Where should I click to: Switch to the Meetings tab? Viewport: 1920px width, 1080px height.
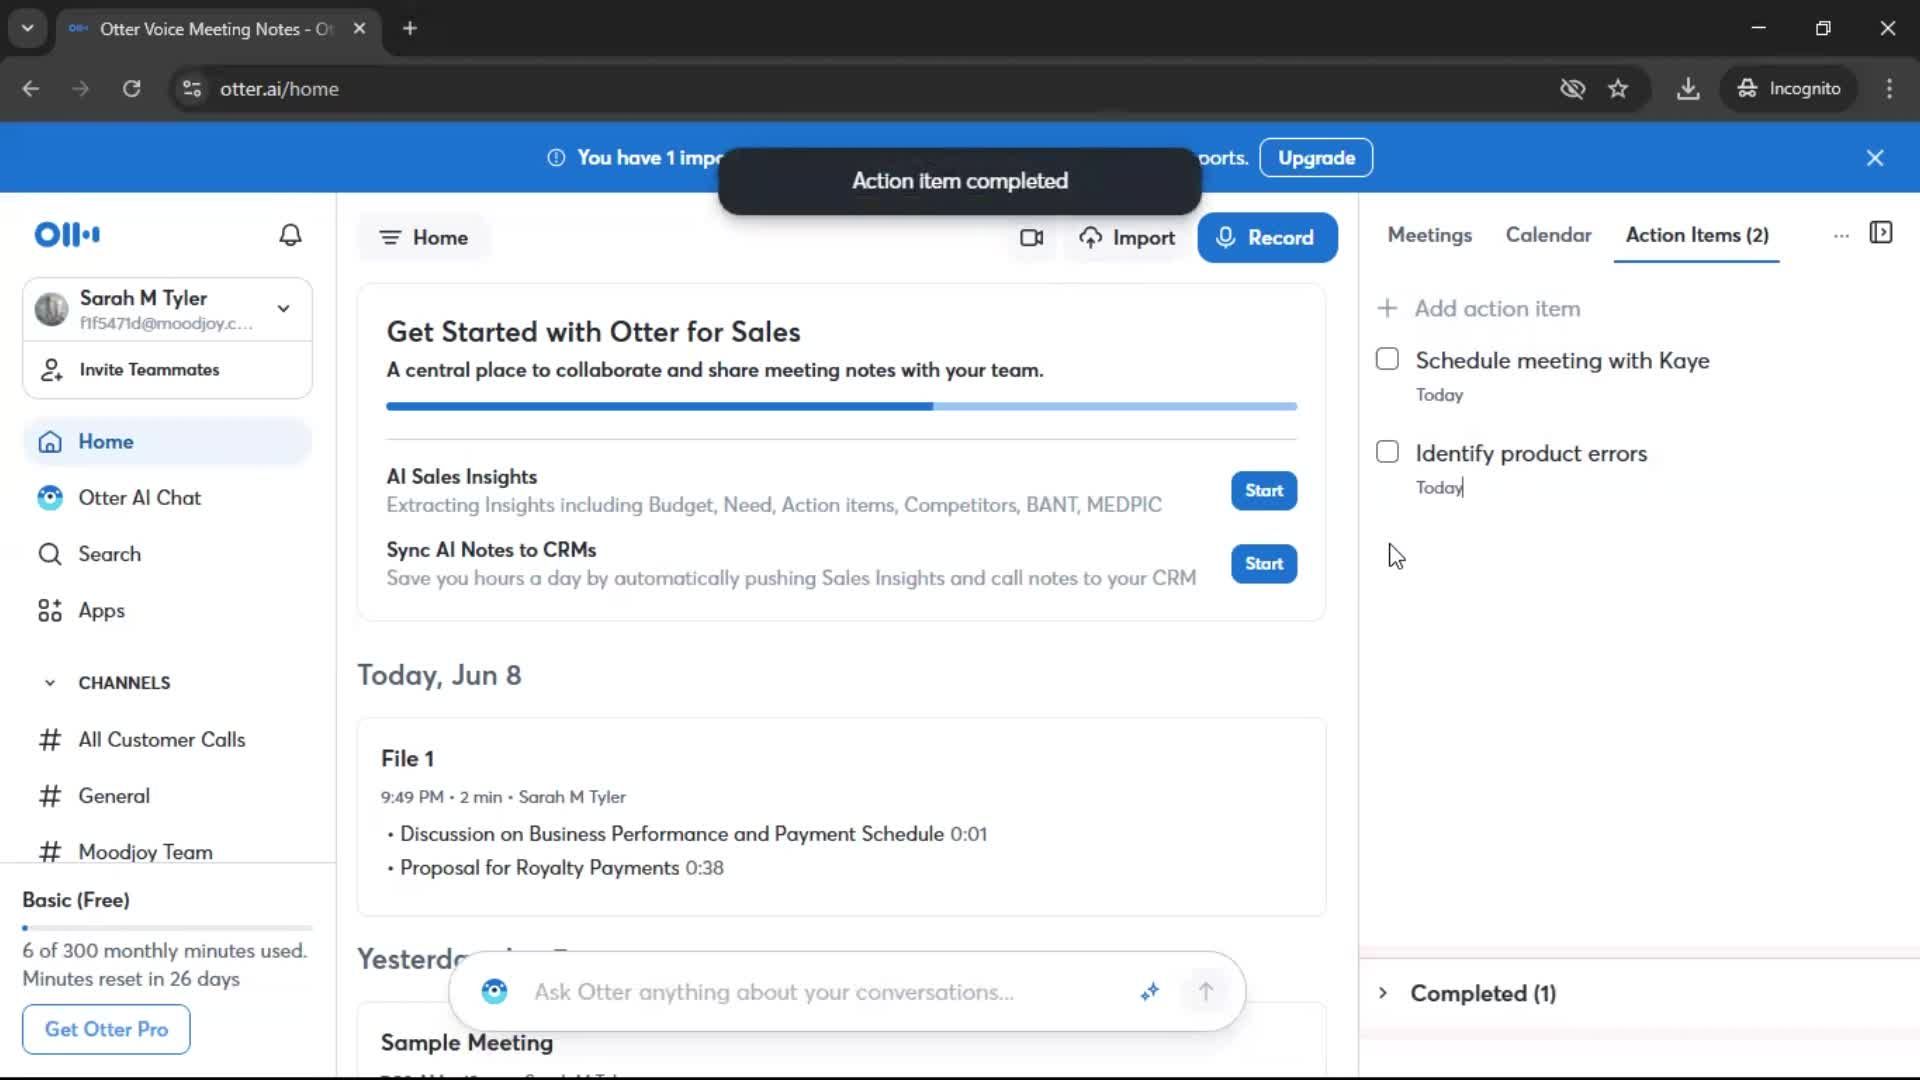(1430, 235)
